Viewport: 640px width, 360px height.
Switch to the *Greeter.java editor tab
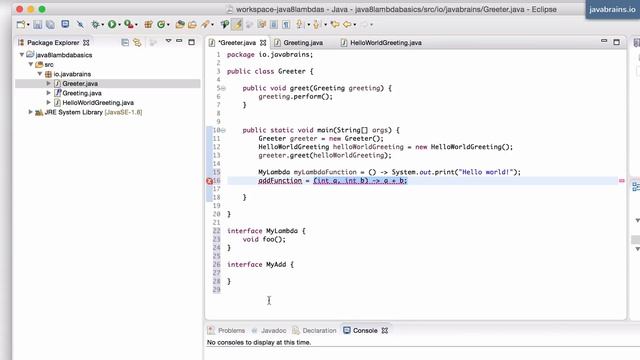[x=237, y=42]
